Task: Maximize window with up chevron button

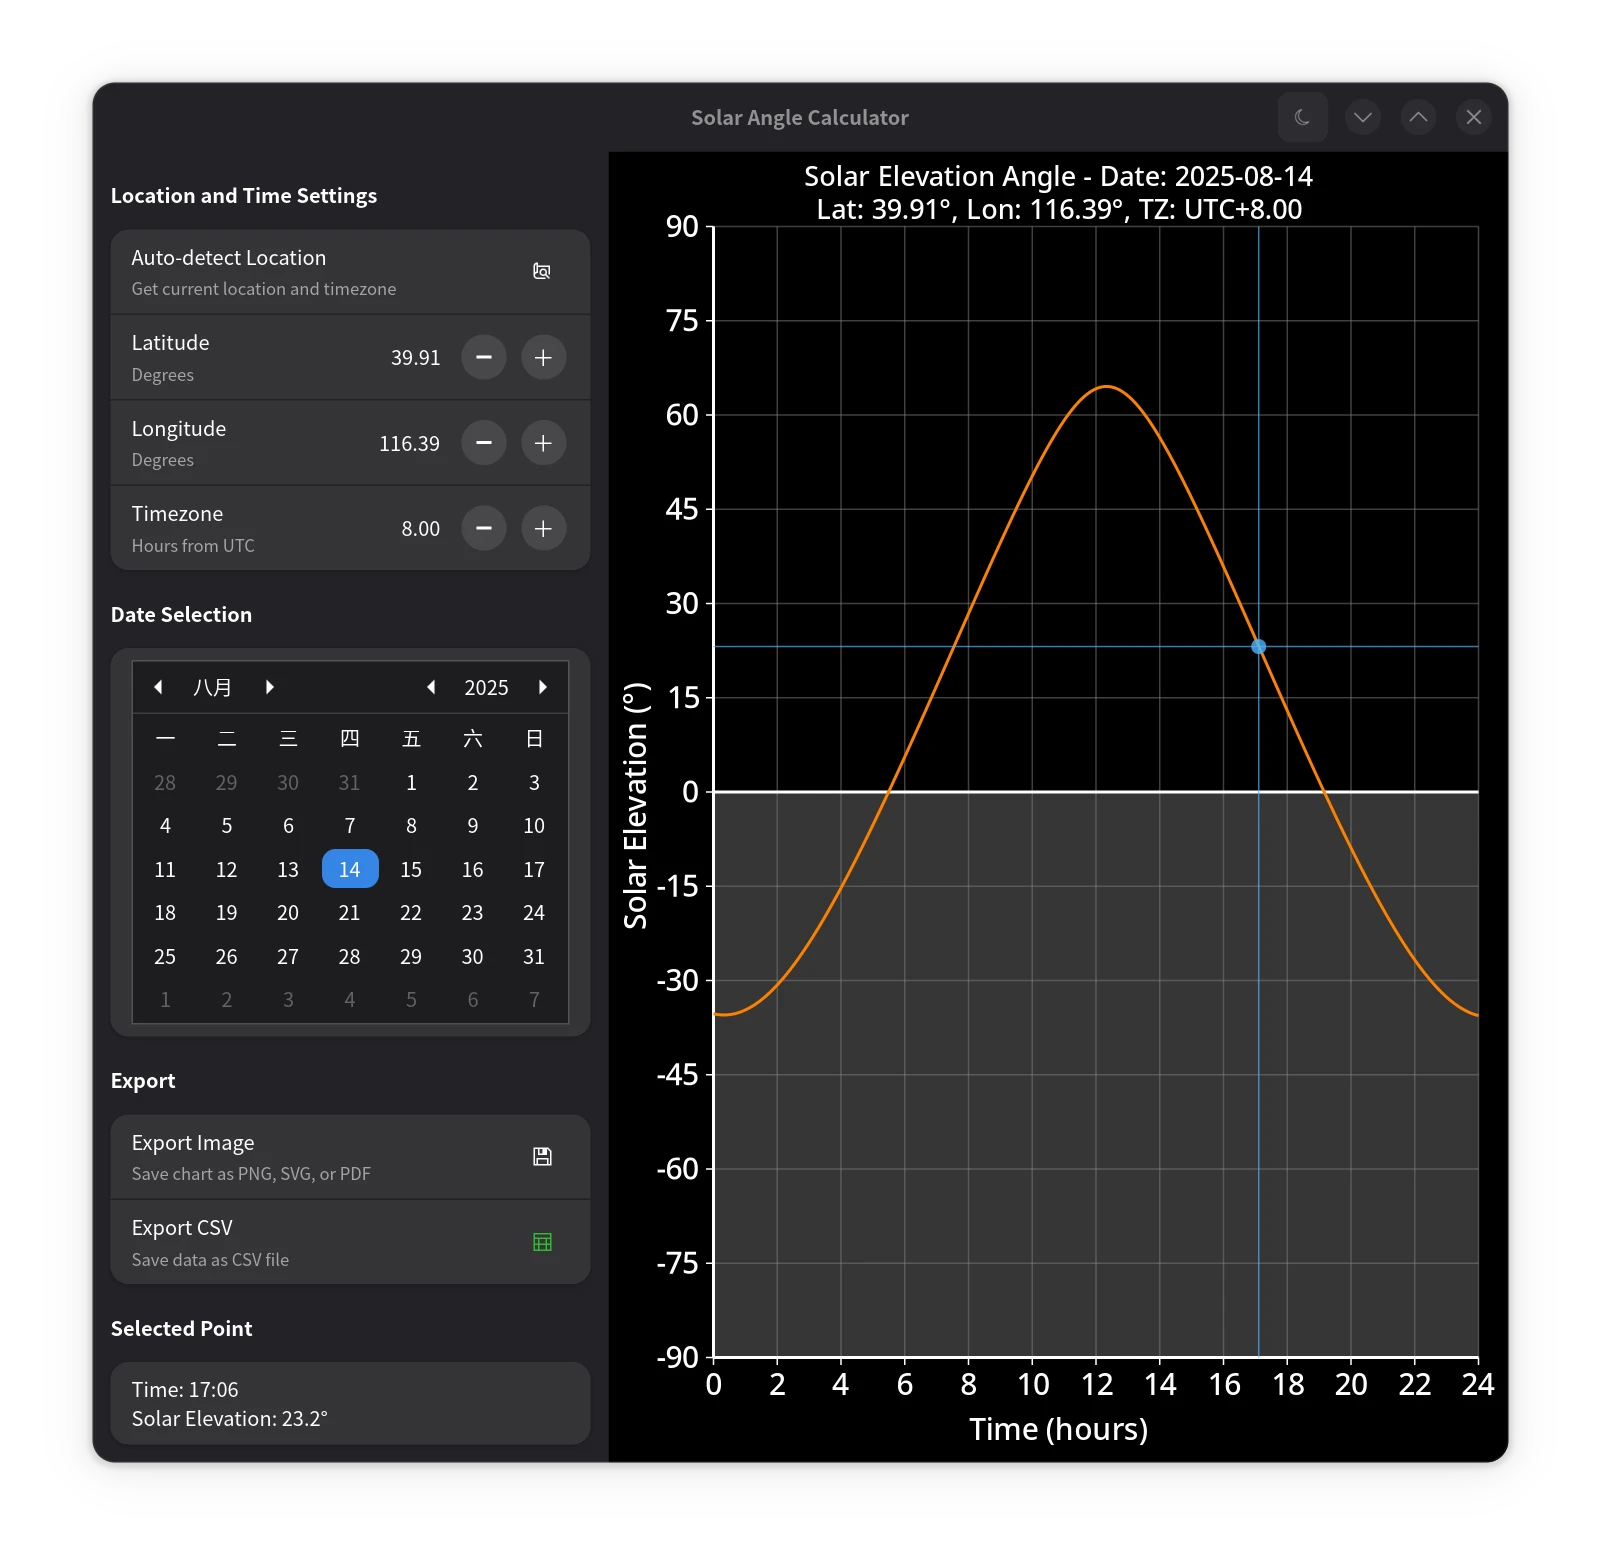Action: (x=1418, y=117)
